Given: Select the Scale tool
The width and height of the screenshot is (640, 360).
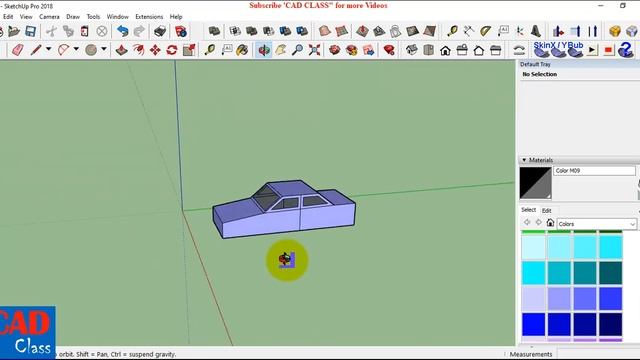Looking at the screenshot, I should click(x=189, y=50).
